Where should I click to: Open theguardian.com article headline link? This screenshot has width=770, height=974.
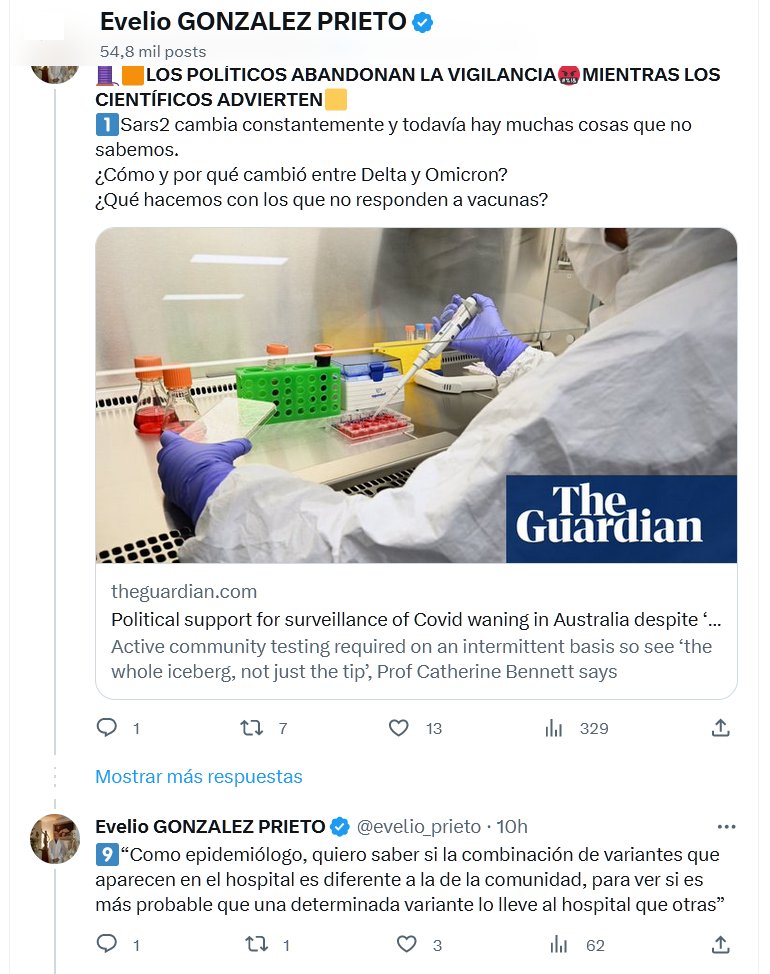[416, 619]
